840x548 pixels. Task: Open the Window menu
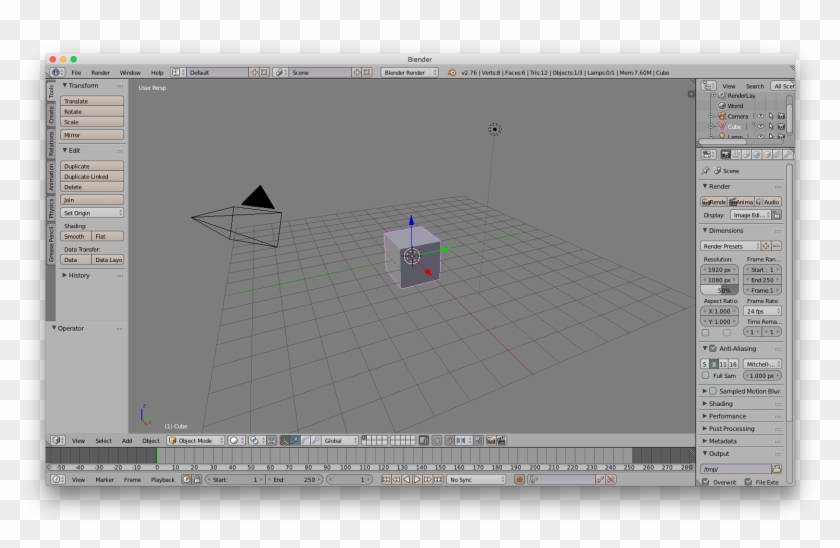coord(130,72)
